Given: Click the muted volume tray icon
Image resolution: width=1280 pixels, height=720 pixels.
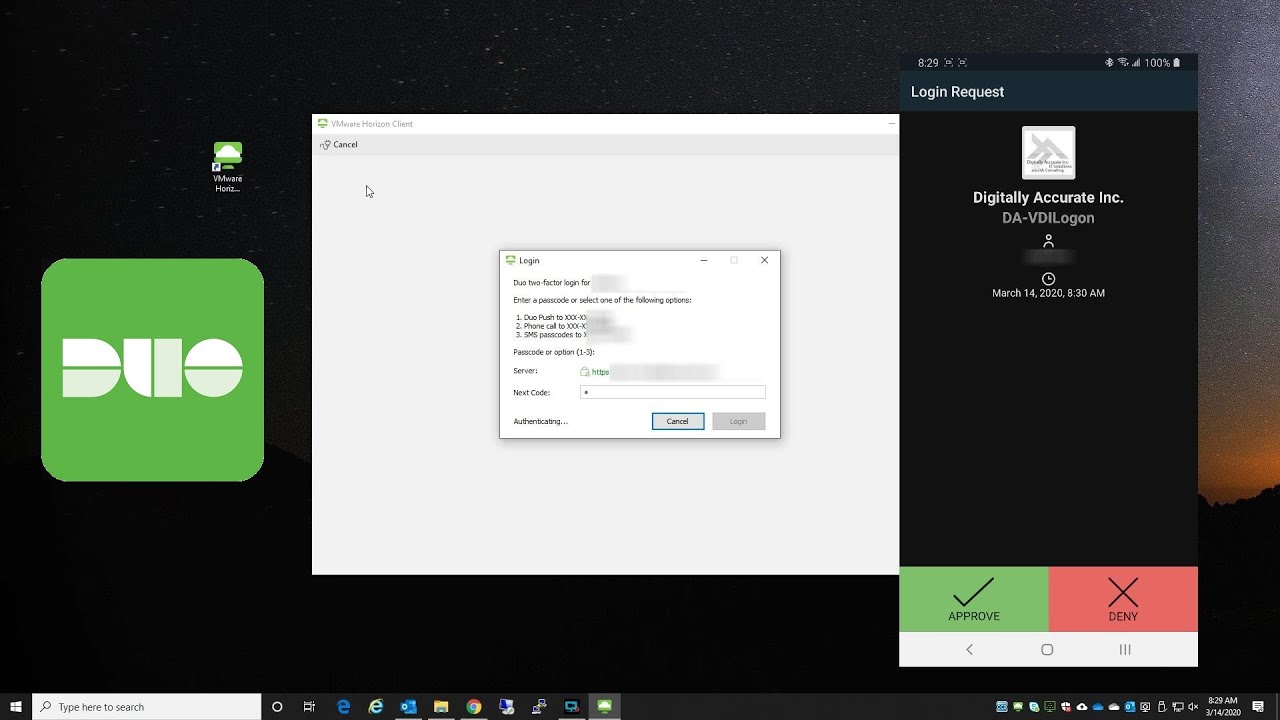Looking at the screenshot, I should click(x=1193, y=707).
